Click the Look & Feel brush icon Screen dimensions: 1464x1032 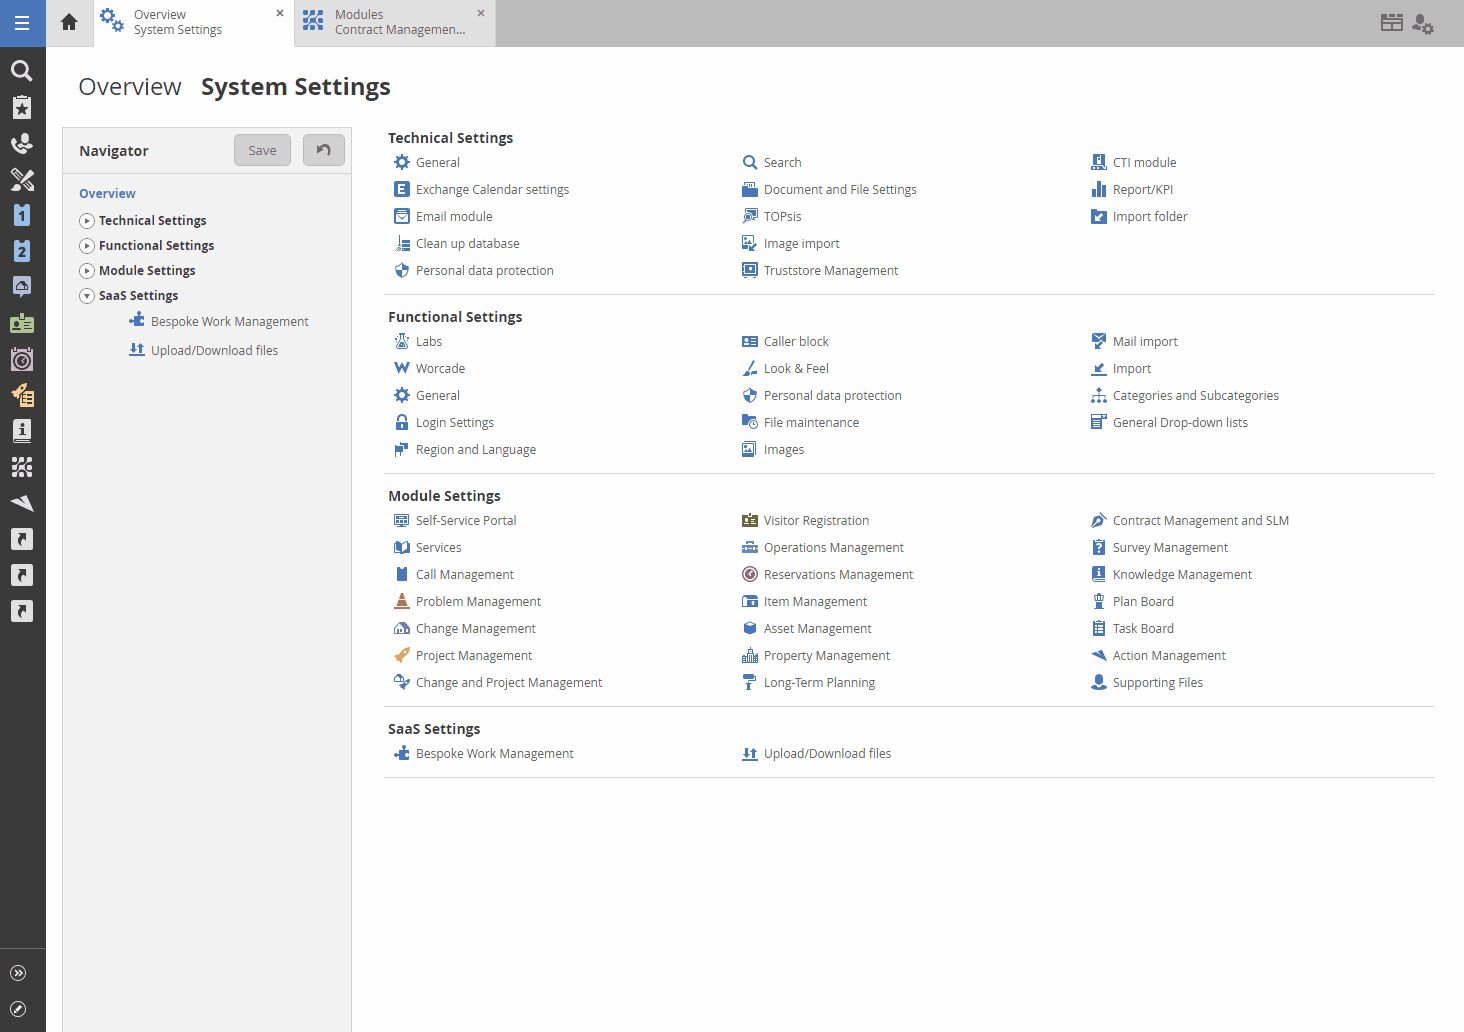[x=750, y=368]
